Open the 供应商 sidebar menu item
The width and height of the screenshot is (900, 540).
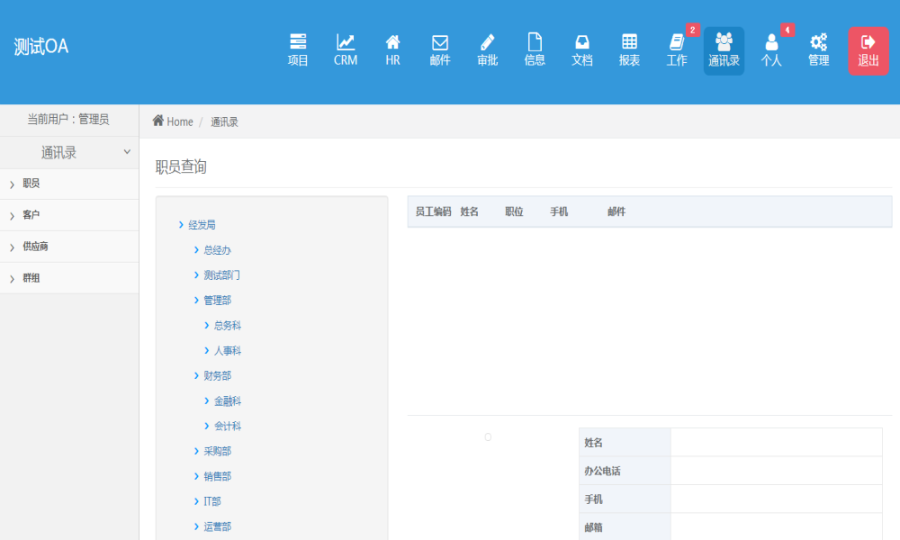69,247
